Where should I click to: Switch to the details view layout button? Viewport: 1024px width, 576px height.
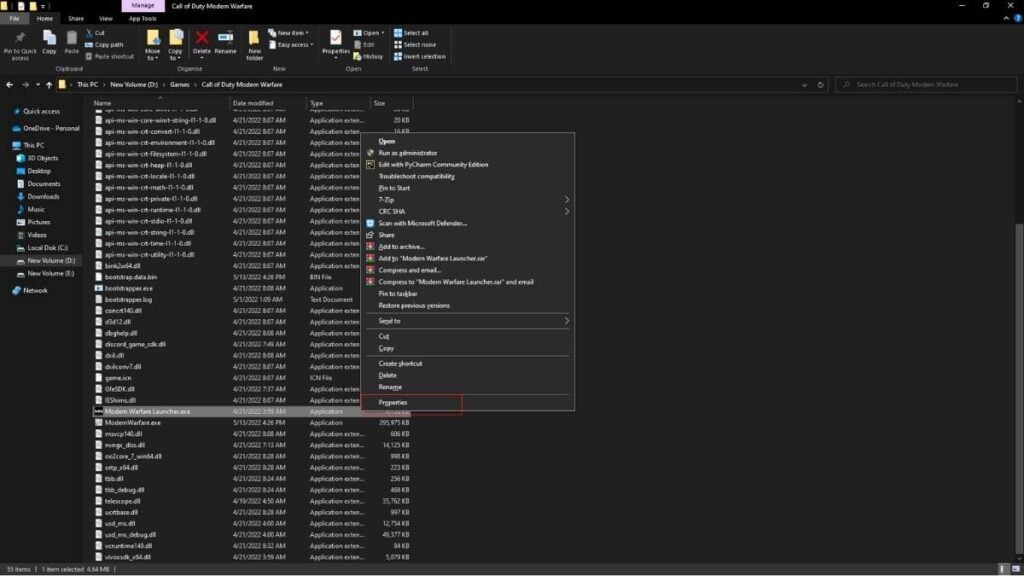pos(1002,569)
